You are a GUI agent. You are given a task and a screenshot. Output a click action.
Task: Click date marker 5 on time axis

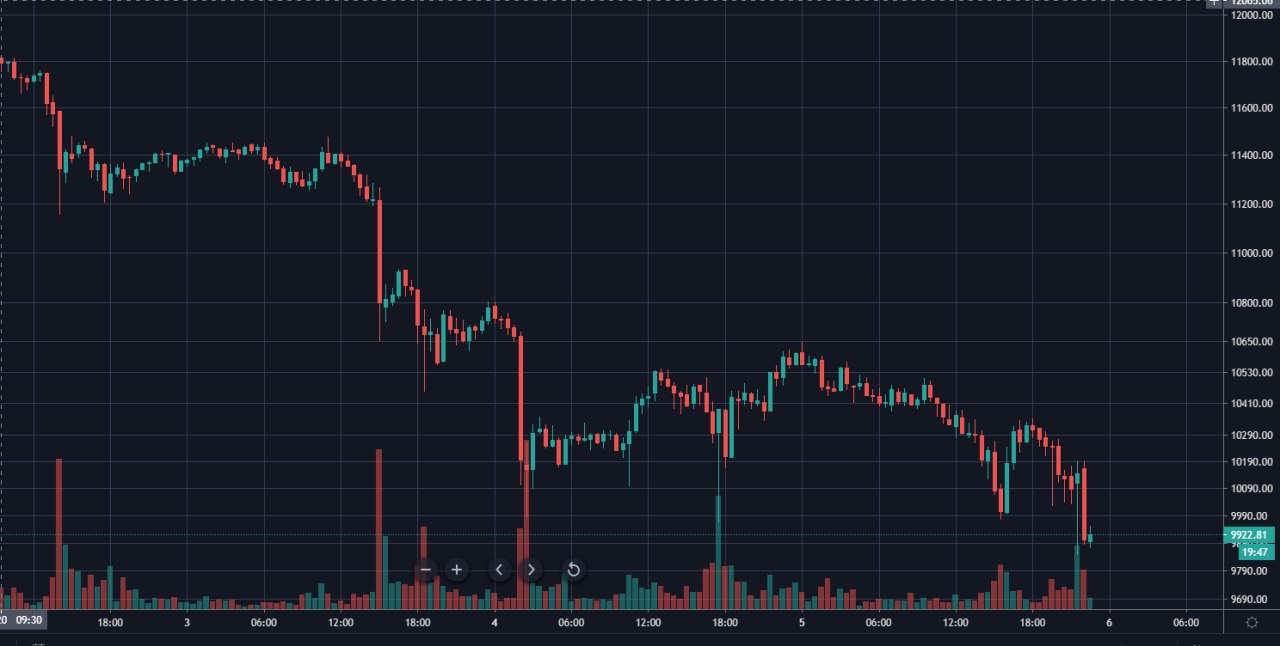[802, 622]
